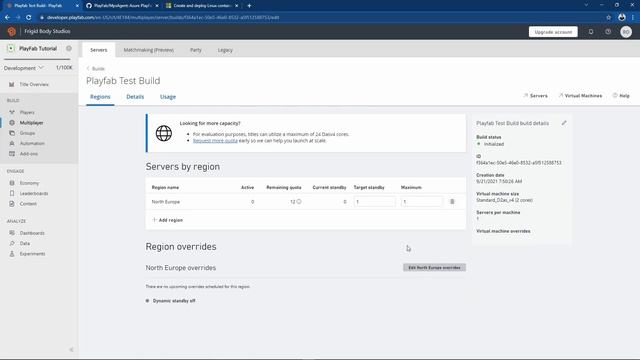
Task: Click the Upgrade account button
Action: pyautogui.click(x=553, y=32)
